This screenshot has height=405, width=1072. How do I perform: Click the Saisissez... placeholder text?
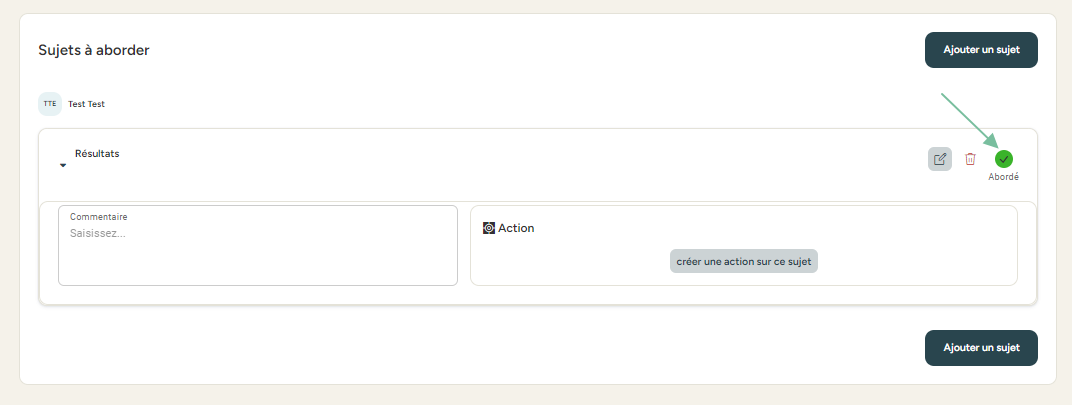98,233
